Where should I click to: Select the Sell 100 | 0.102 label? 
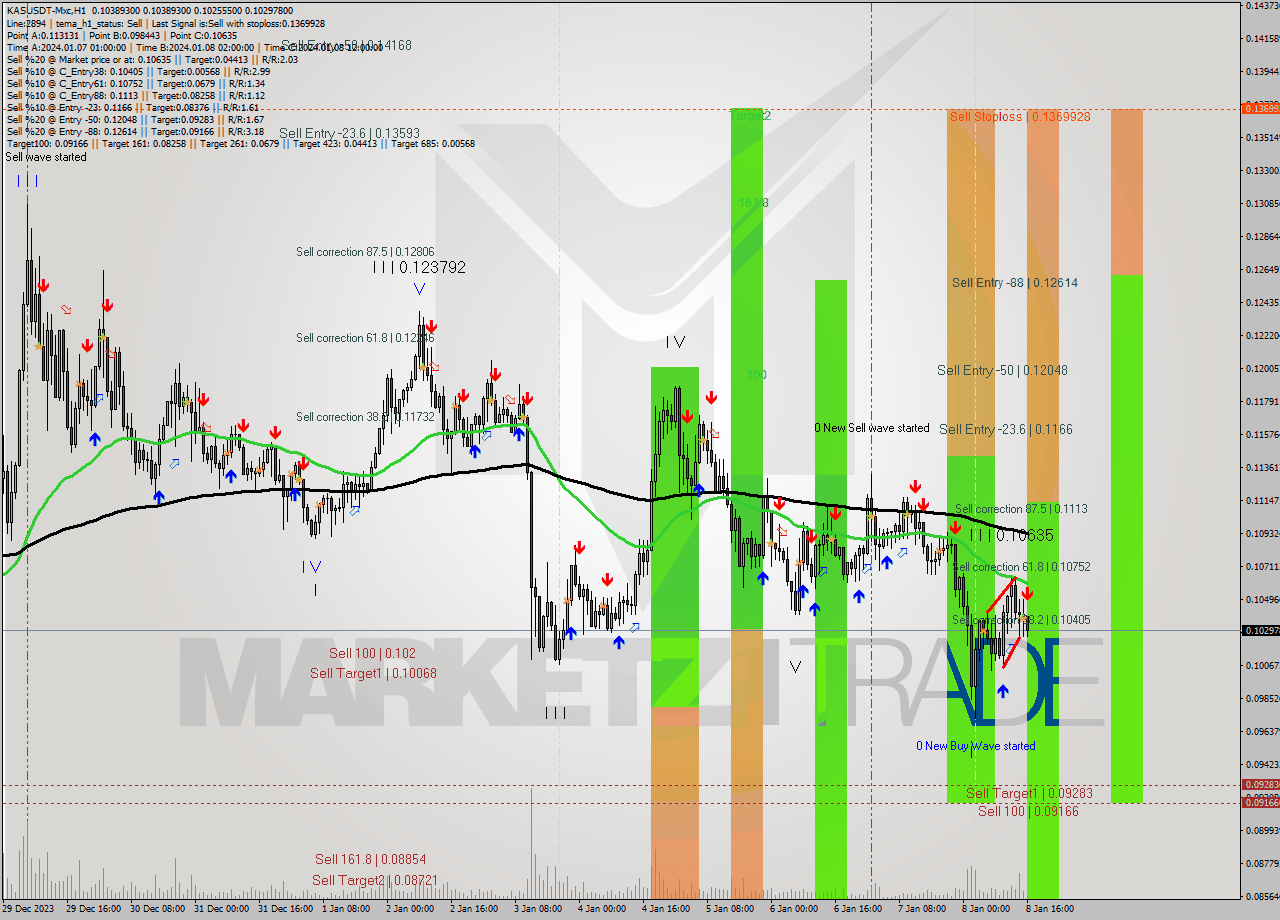(x=372, y=653)
